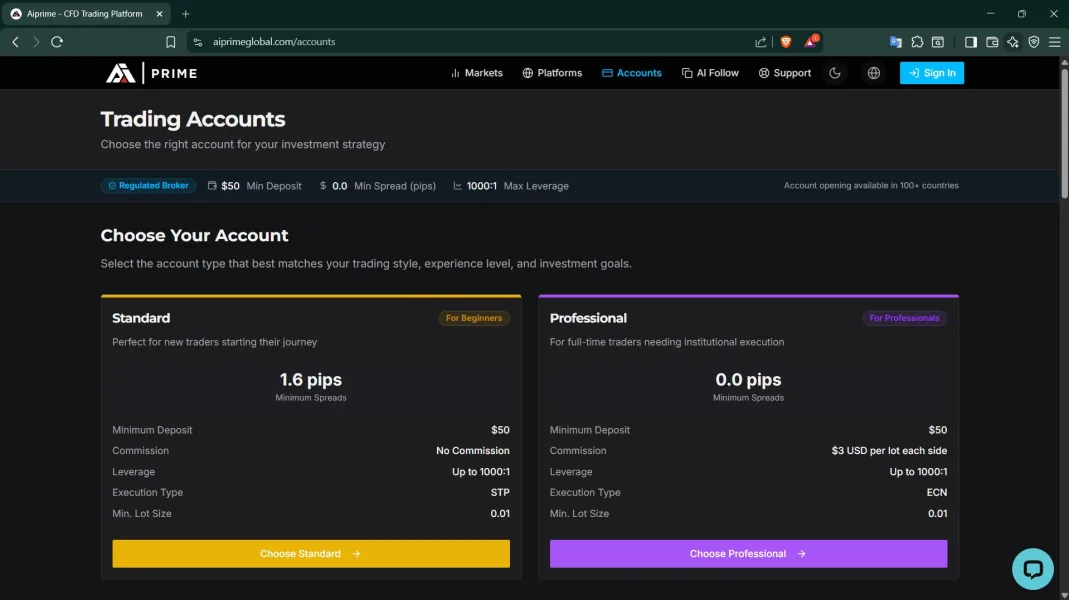Open the Markets navigation menu
This screenshot has width=1069, height=600.
pos(477,73)
